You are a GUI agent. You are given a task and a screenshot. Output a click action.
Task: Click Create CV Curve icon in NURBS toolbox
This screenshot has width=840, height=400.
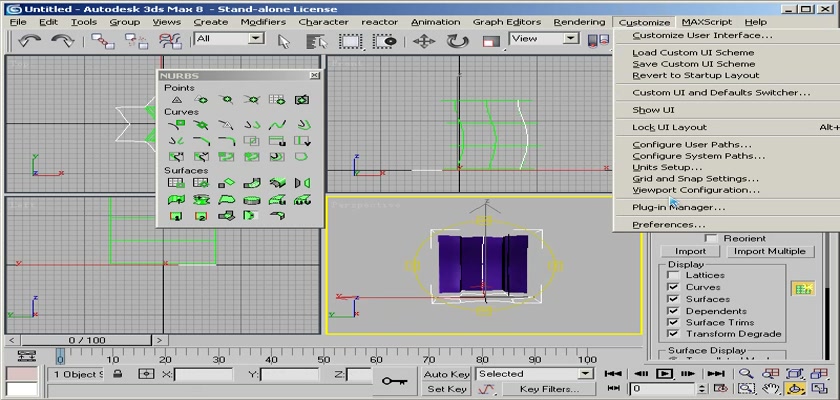[x=176, y=125]
